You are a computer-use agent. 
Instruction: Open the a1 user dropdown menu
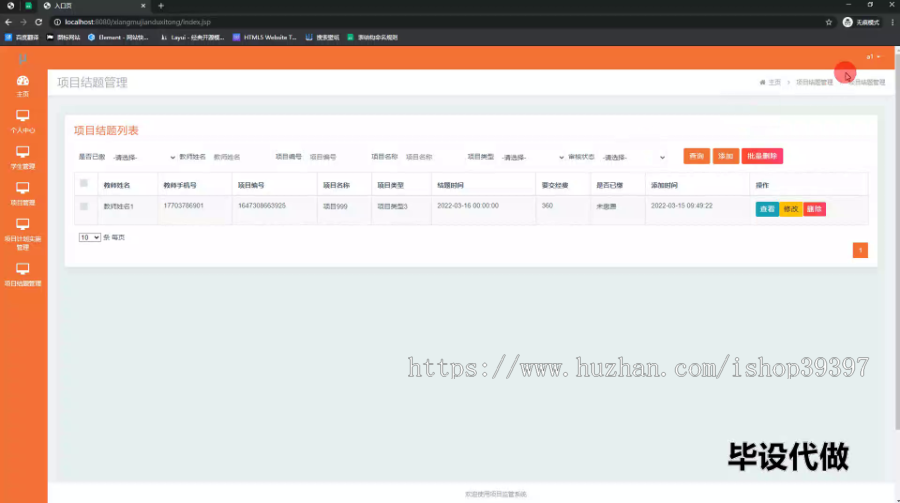point(873,57)
